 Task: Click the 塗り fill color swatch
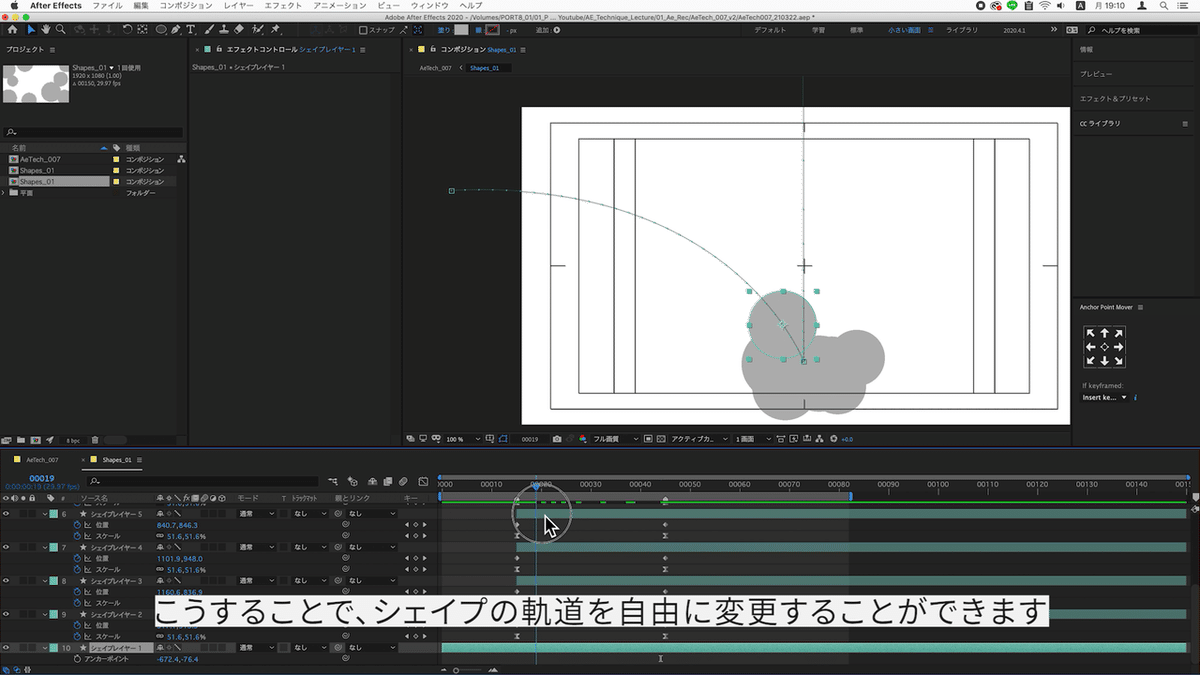coord(460,30)
